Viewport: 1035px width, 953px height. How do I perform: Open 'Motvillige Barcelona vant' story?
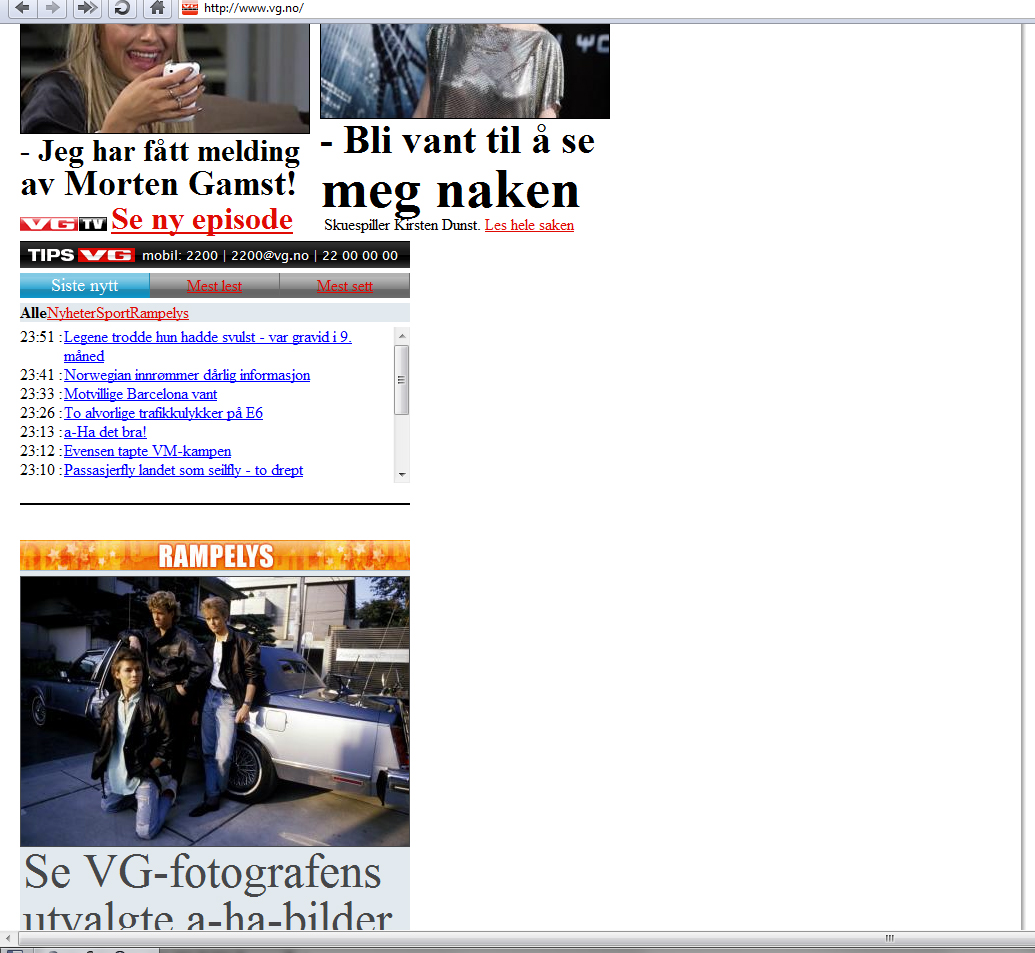coord(140,394)
